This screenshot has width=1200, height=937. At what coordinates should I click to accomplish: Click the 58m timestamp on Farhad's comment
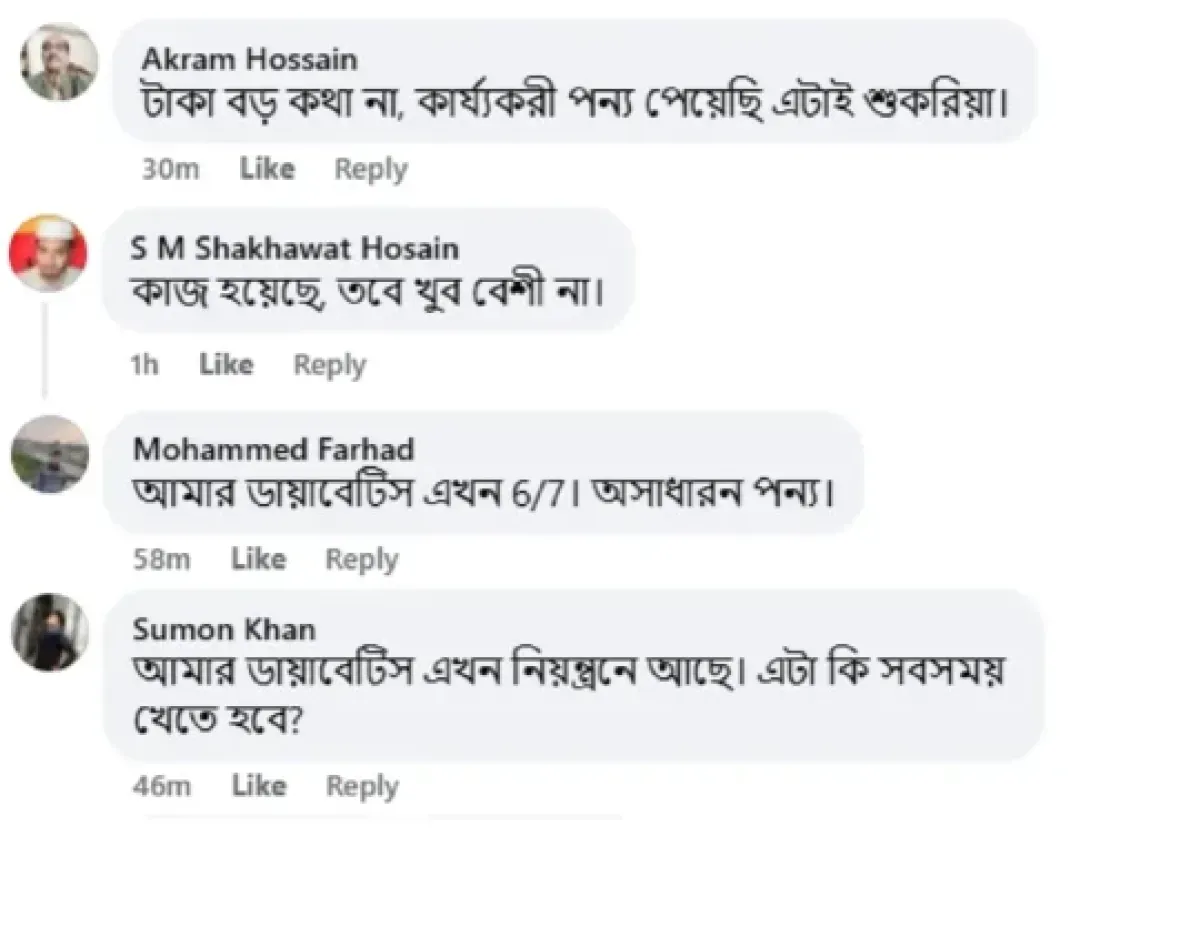pyautogui.click(x=162, y=560)
